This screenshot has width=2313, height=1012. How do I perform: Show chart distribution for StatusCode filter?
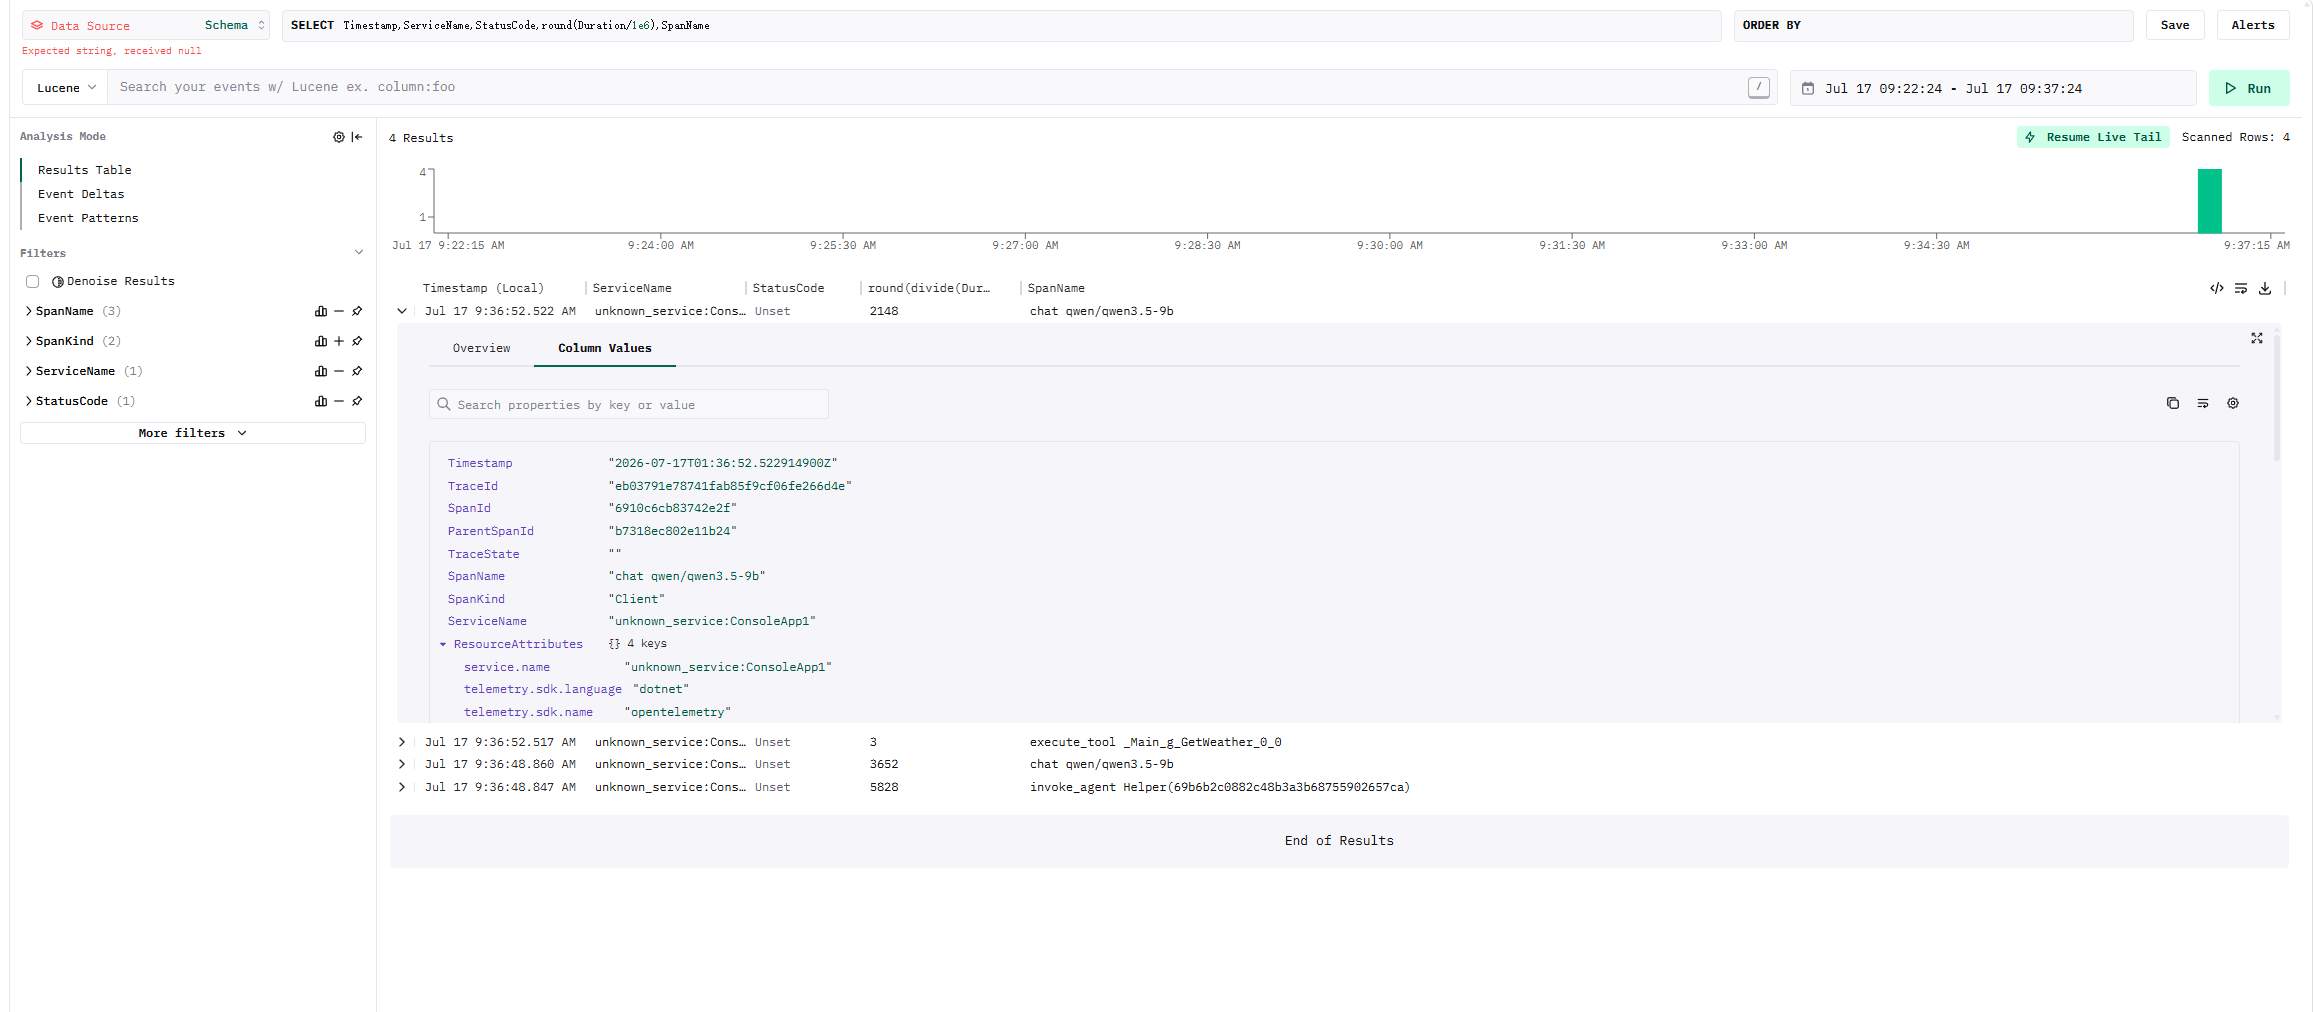coord(321,402)
